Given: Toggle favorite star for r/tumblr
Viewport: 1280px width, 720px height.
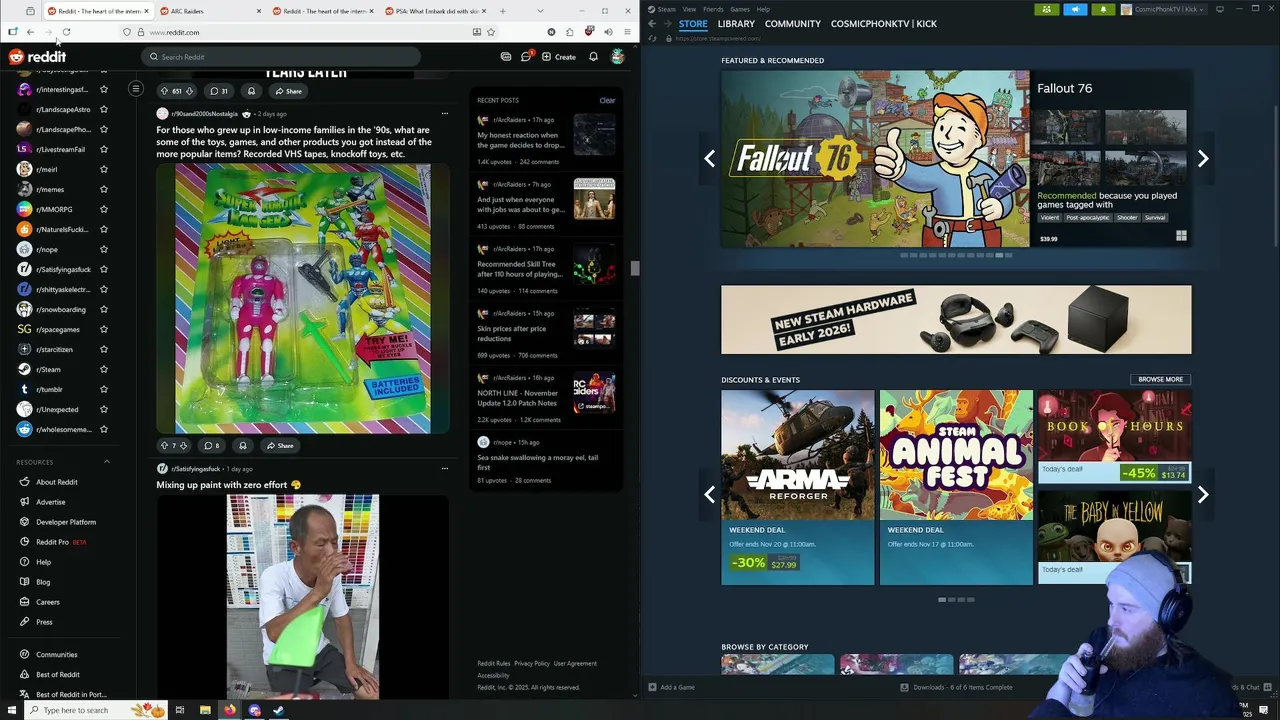Looking at the screenshot, I should tap(104, 389).
